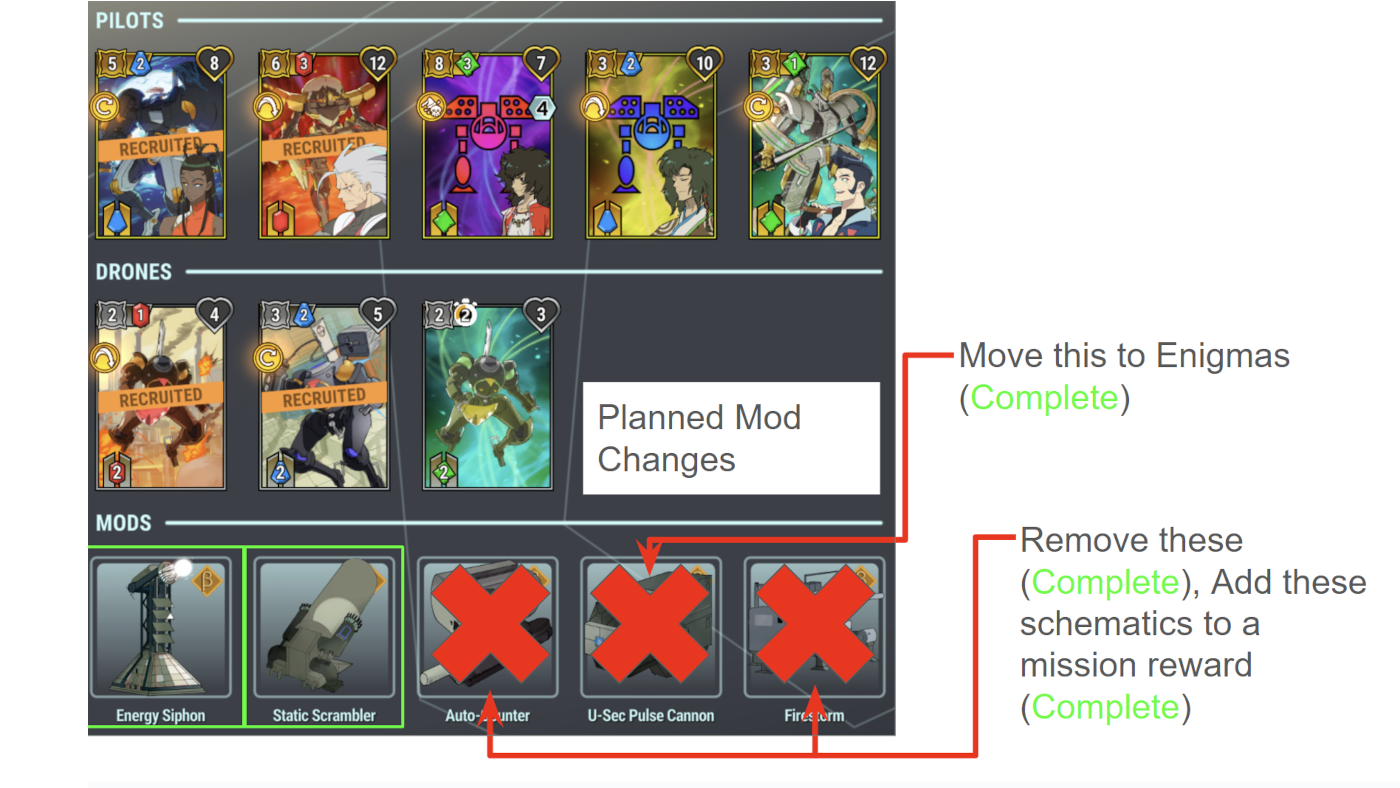The height and width of the screenshot is (788, 1400).
Task: Select the Energy Siphon mod icon
Action: tap(161, 627)
